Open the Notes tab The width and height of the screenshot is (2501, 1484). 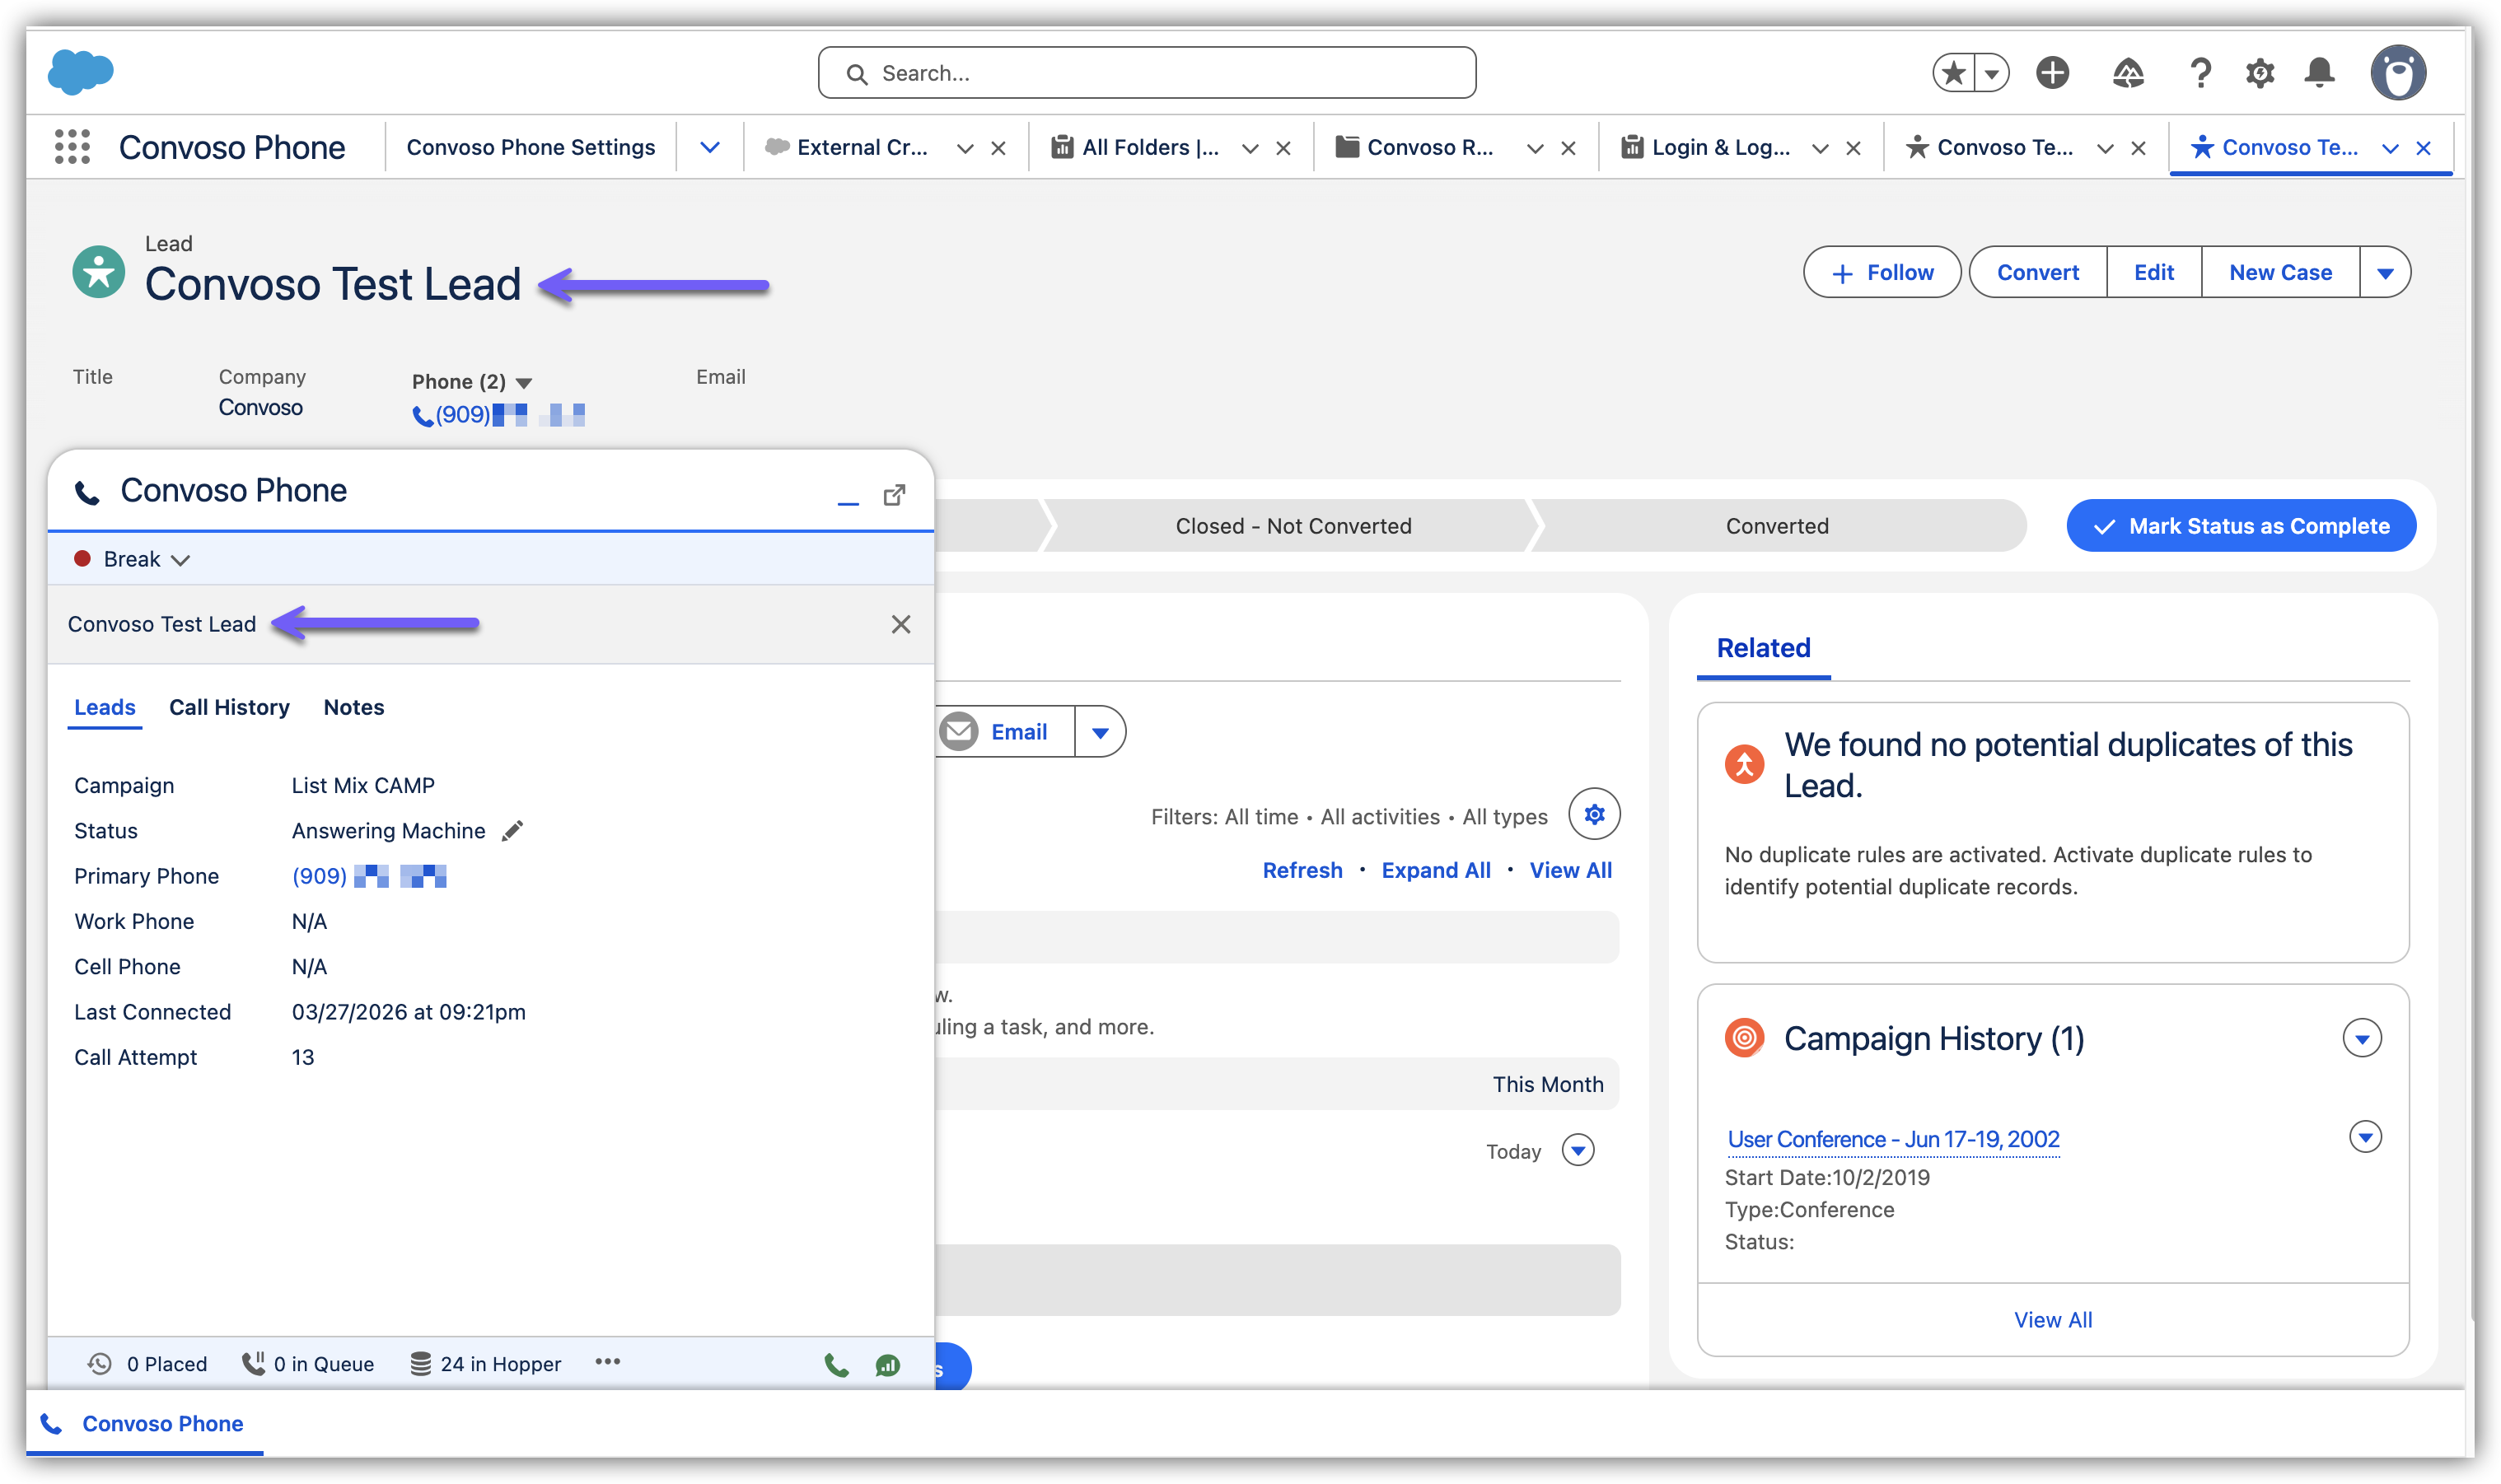point(353,707)
